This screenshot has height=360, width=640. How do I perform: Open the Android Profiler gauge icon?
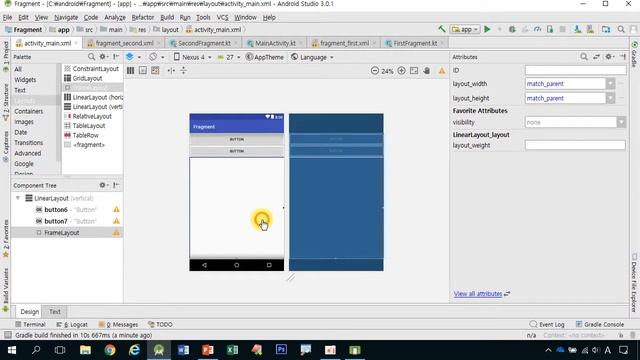(x=538, y=29)
